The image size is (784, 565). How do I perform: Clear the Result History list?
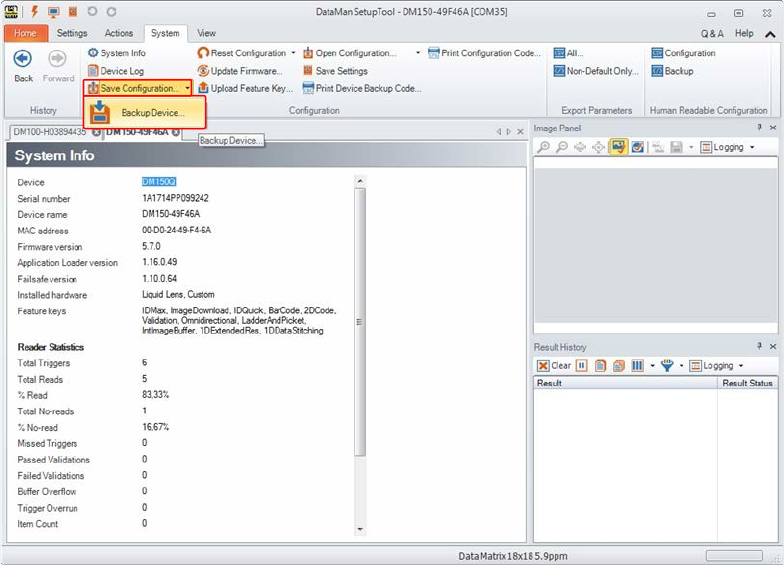click(554, 366)
